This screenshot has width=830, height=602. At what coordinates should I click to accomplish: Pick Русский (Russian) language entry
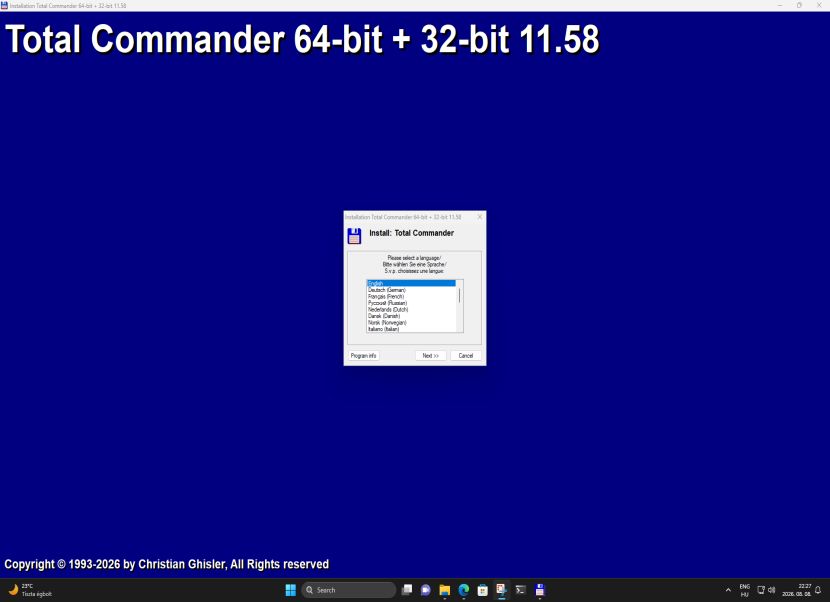[x=411, y=303]
